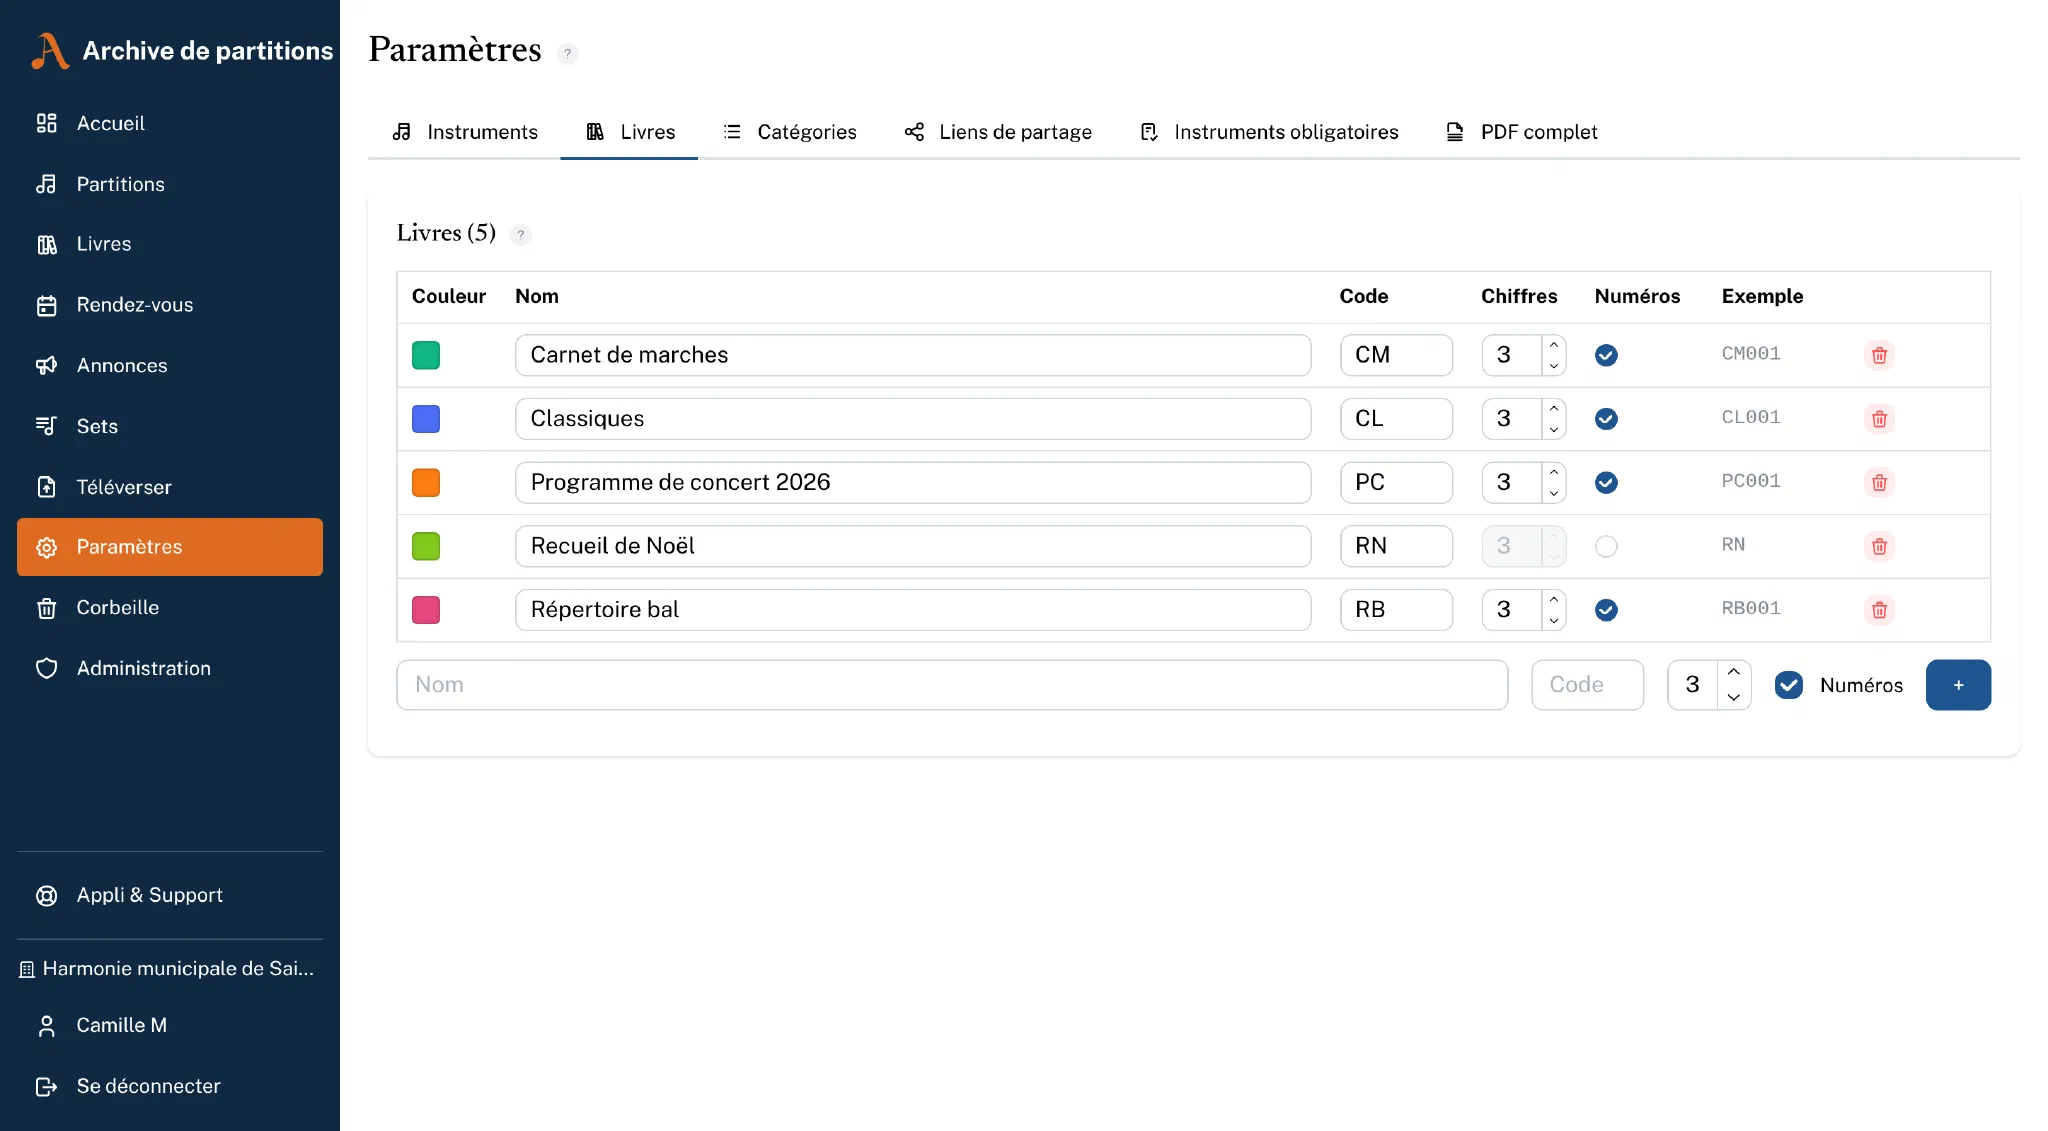
Task: Change the pink Répertoire bal color swatch
Action: click(x=426, y=610)
